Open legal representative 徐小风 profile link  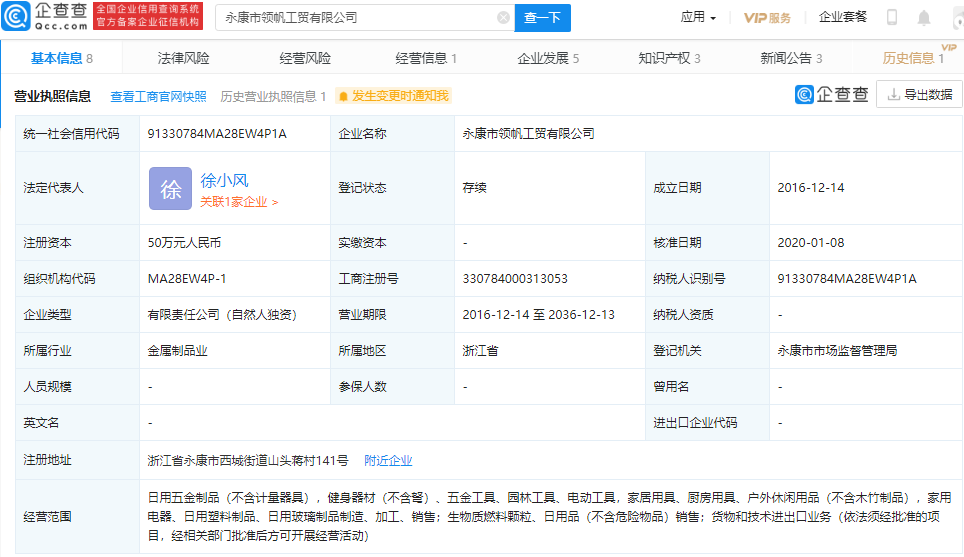coord(224,180)
